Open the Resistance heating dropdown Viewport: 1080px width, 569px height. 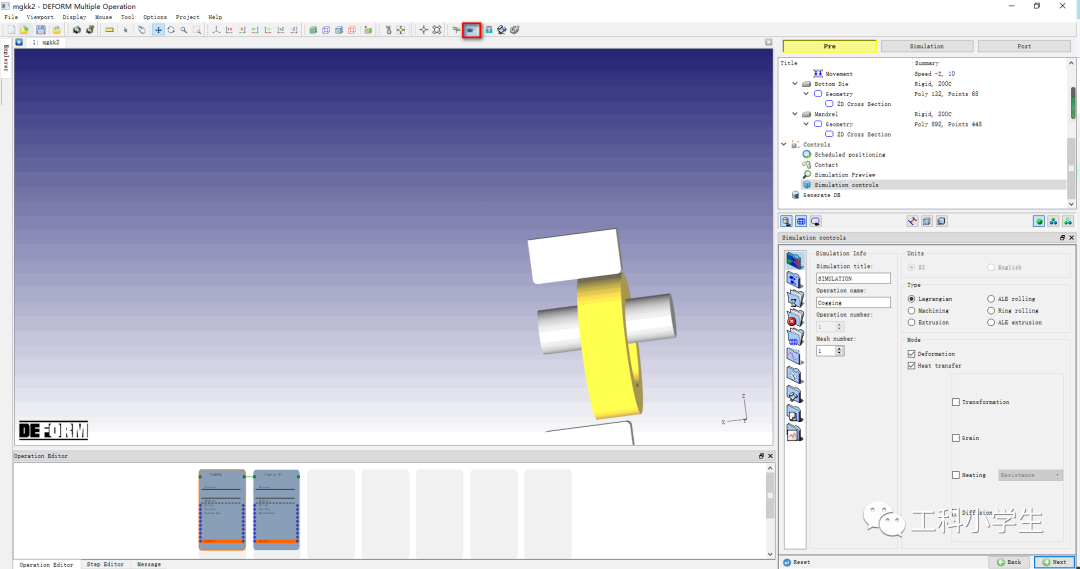[1030, 475]
